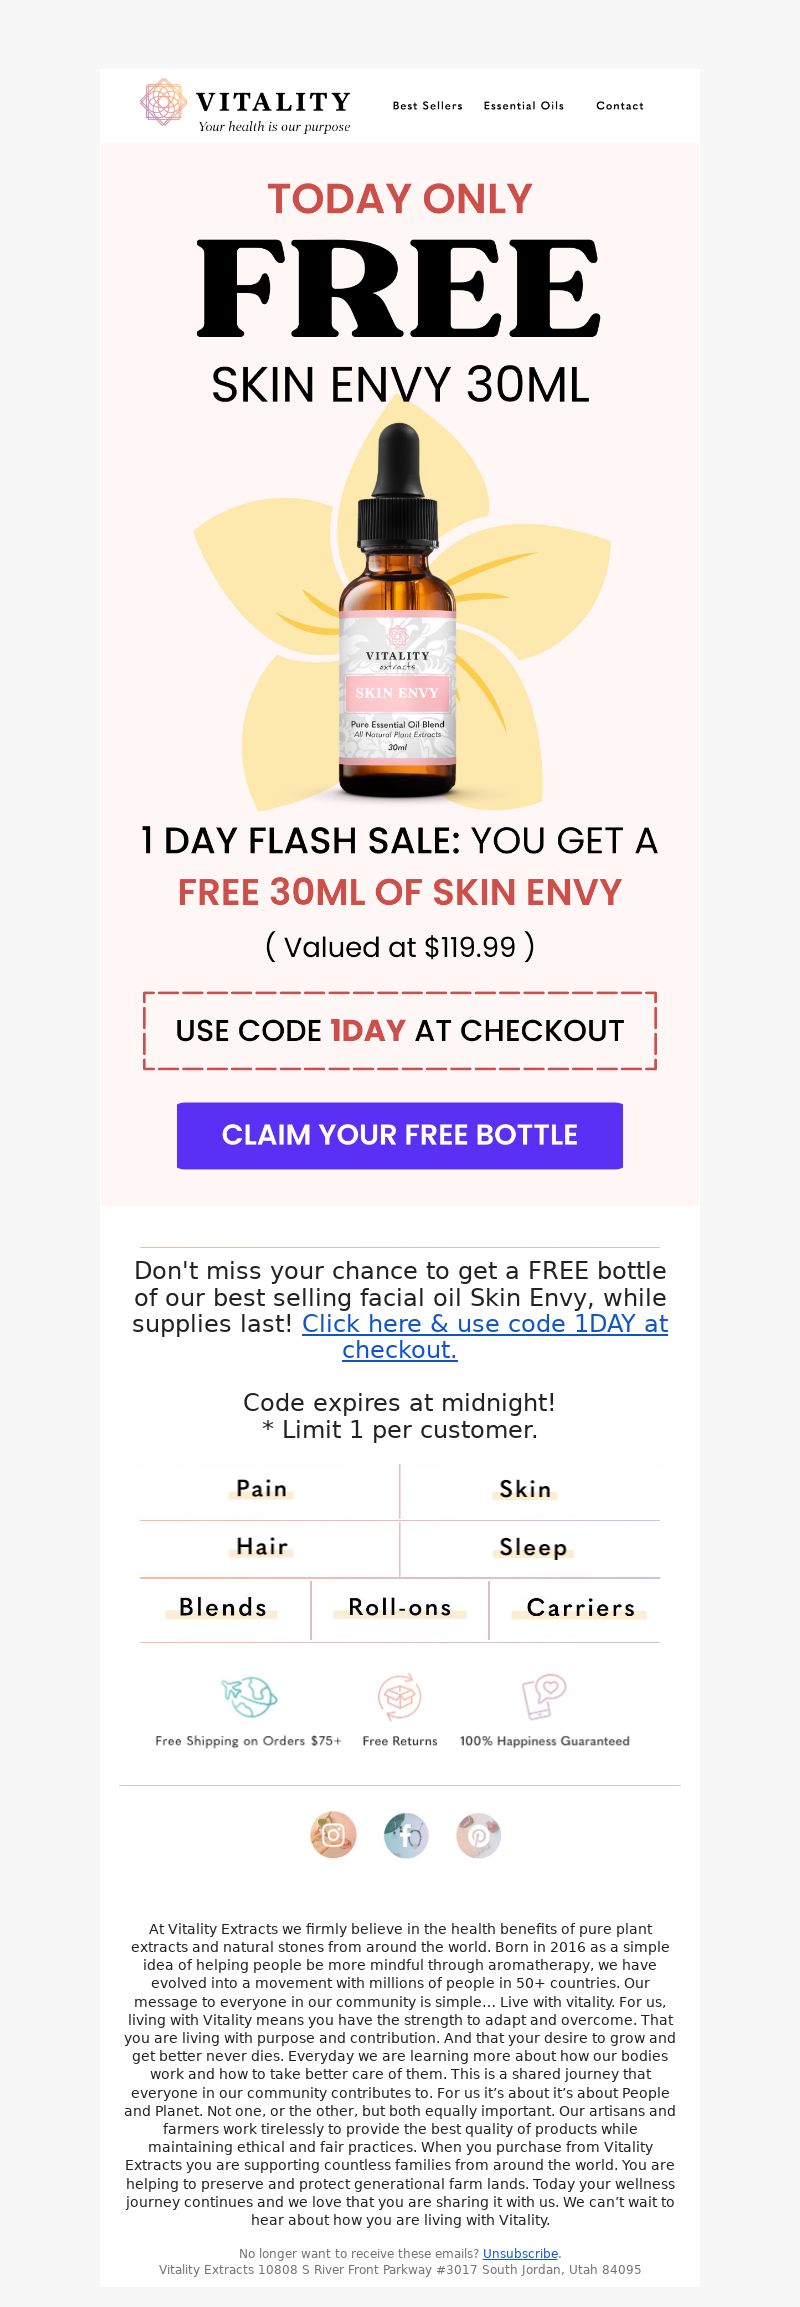The image size is (800, 2307).
Task: Open the Best Sellers menu item
Action: pyautogui.click(x=428, y=106)
